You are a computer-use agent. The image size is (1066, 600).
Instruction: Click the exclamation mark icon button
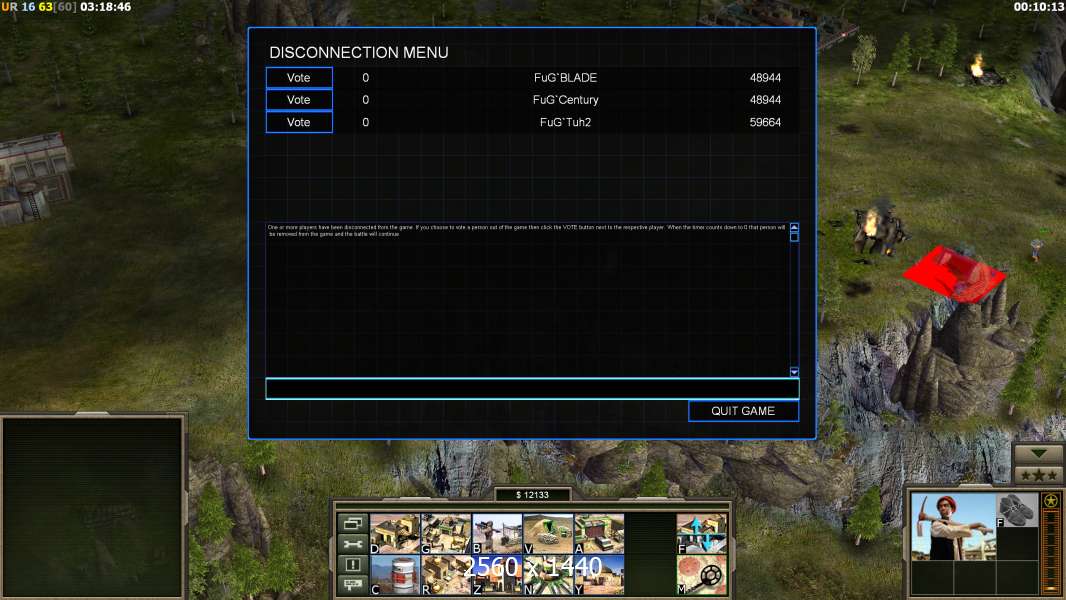(x=352, y=564)
